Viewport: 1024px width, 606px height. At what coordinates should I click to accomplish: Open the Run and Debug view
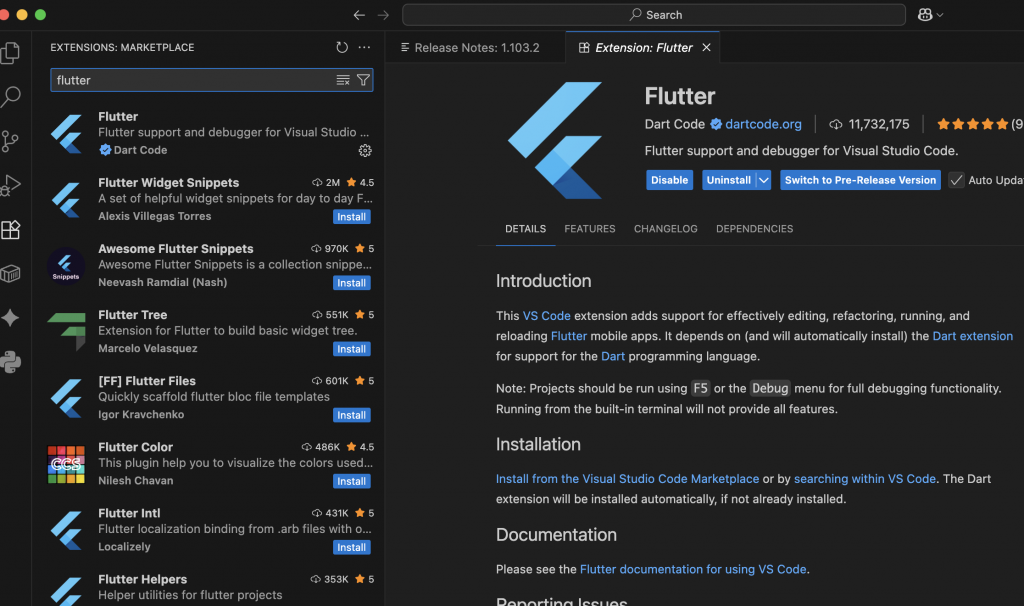click(11, 185)
